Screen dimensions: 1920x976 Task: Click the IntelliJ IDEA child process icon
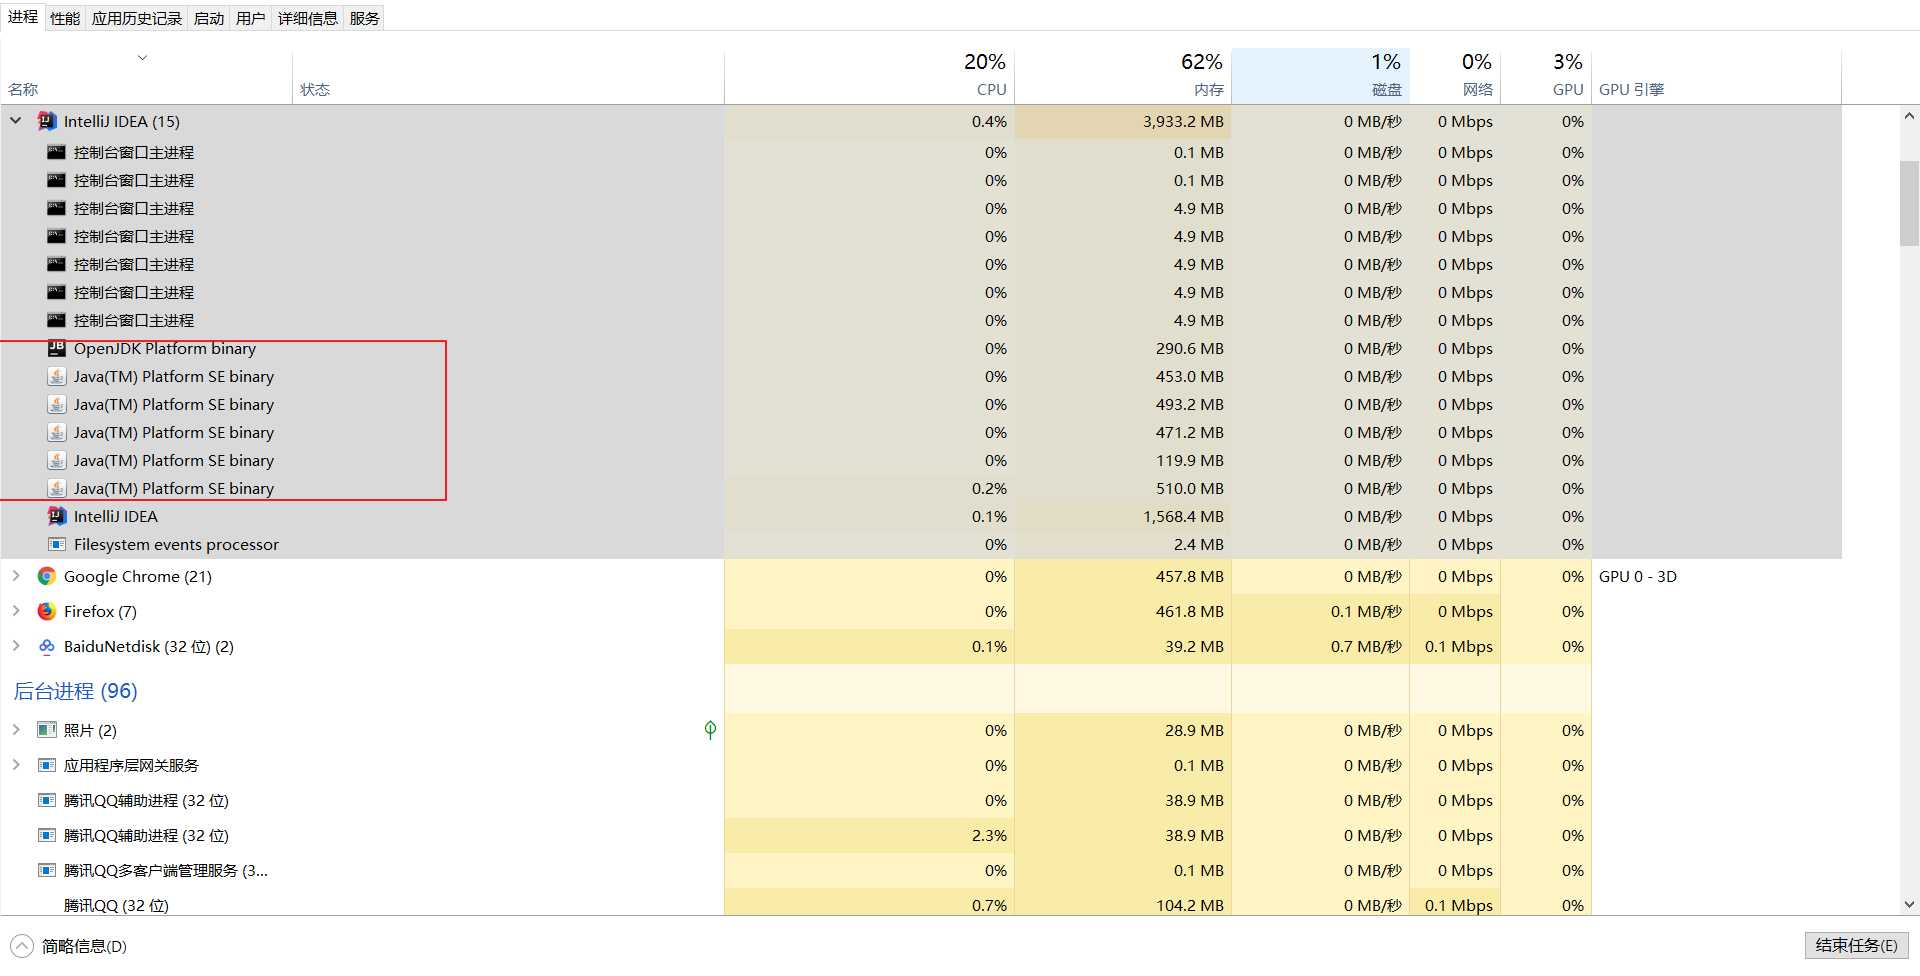(57, 516)
